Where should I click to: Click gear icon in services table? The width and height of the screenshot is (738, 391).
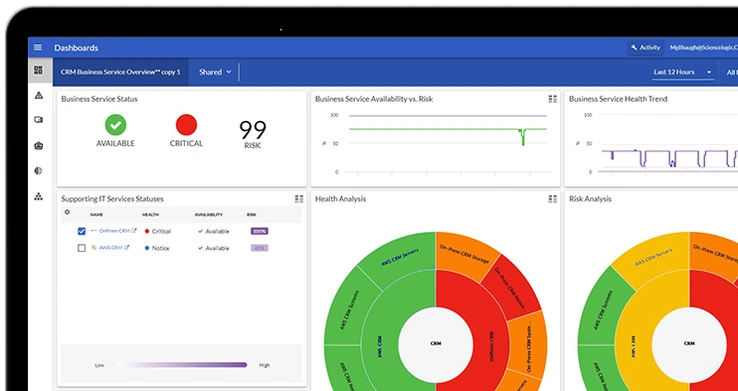[67, 212]
